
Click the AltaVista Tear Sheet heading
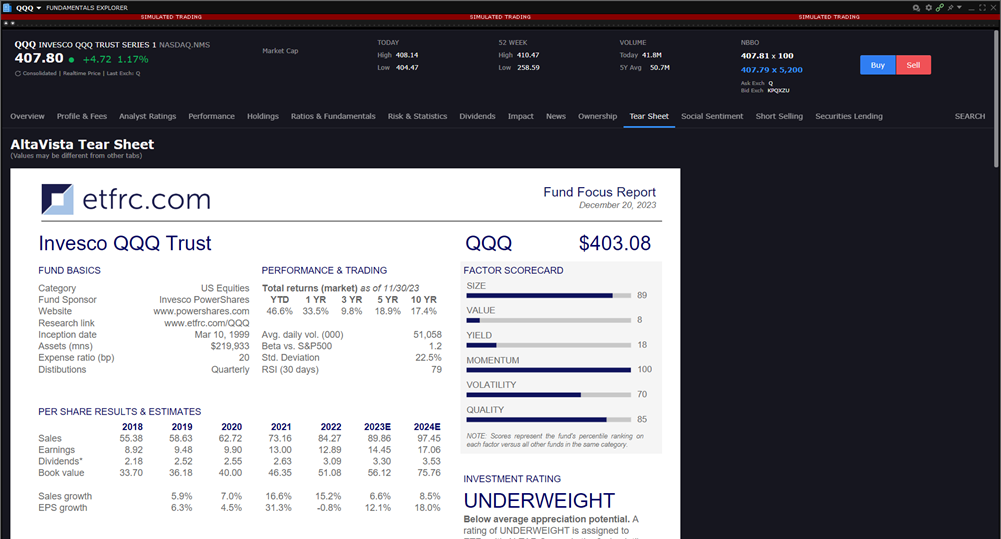(x=82, y=144)
